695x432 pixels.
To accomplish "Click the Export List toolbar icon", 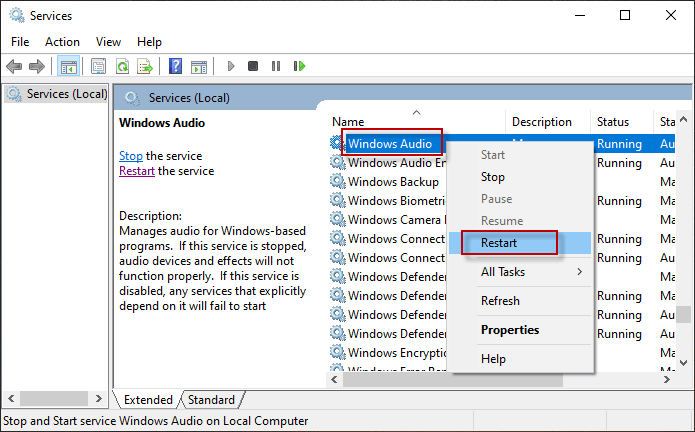I will tap(145, 66).
